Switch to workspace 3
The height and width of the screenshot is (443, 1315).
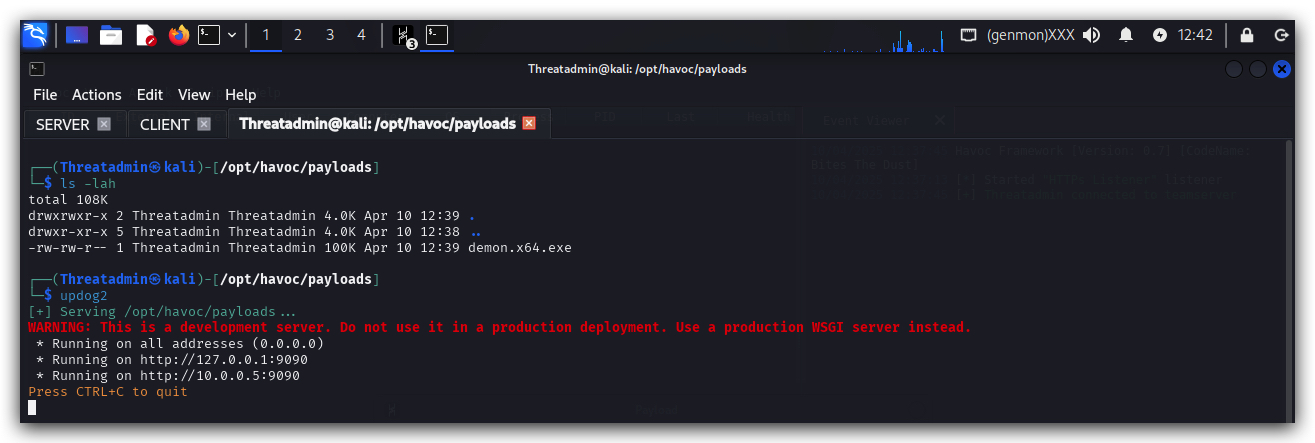[x=330, y=35]
